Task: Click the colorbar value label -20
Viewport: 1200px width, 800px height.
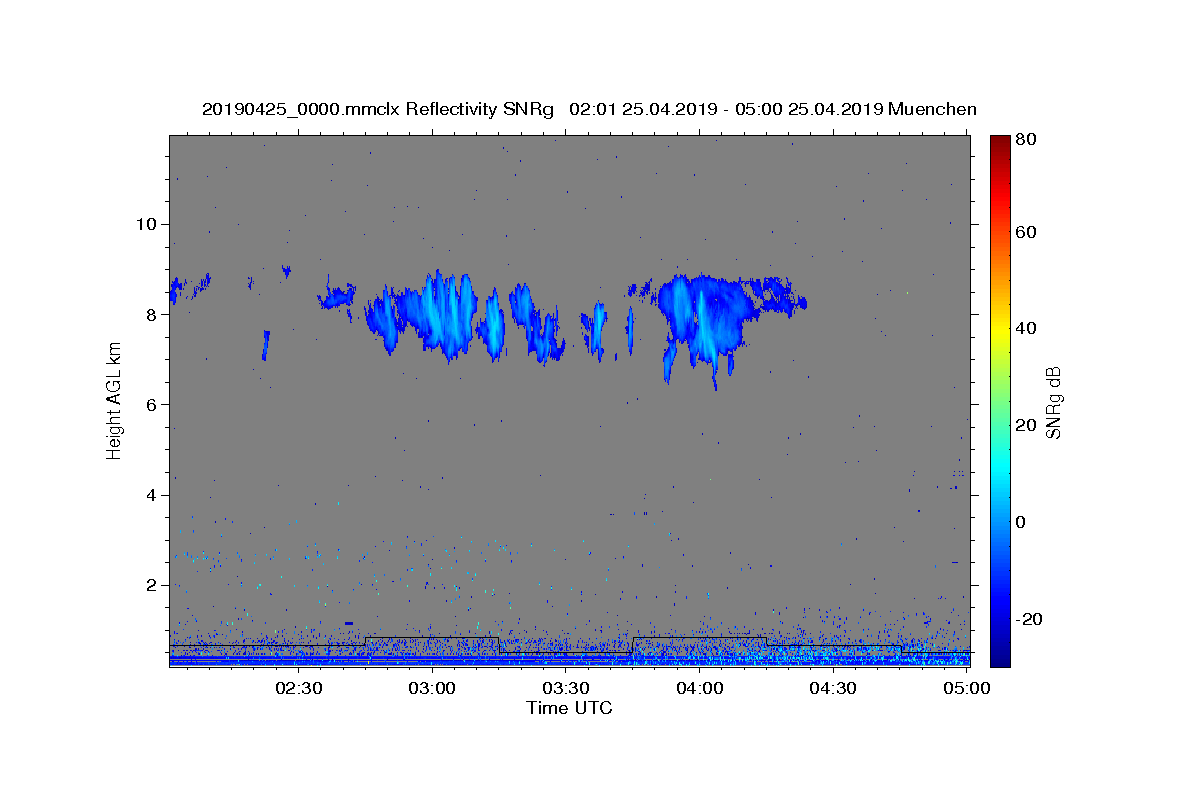Action: click(1029, 619)
